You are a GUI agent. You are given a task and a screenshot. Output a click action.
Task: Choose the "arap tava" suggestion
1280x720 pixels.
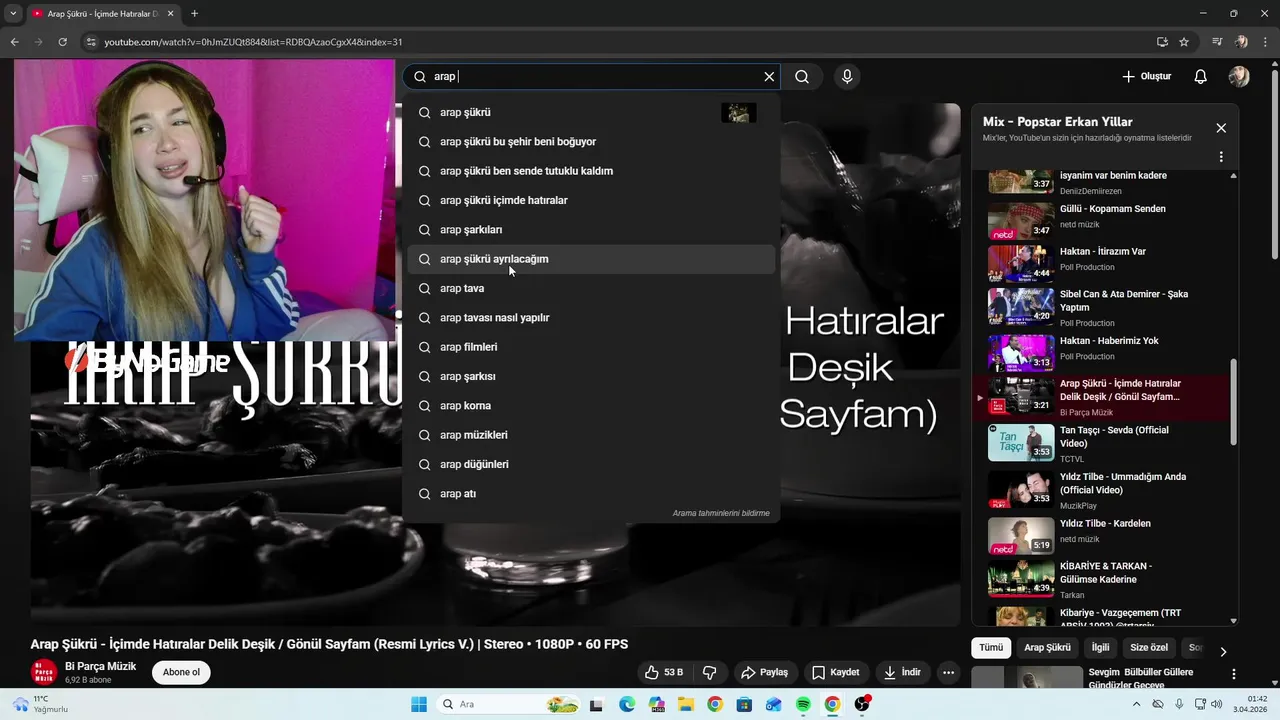click(591, 288)
